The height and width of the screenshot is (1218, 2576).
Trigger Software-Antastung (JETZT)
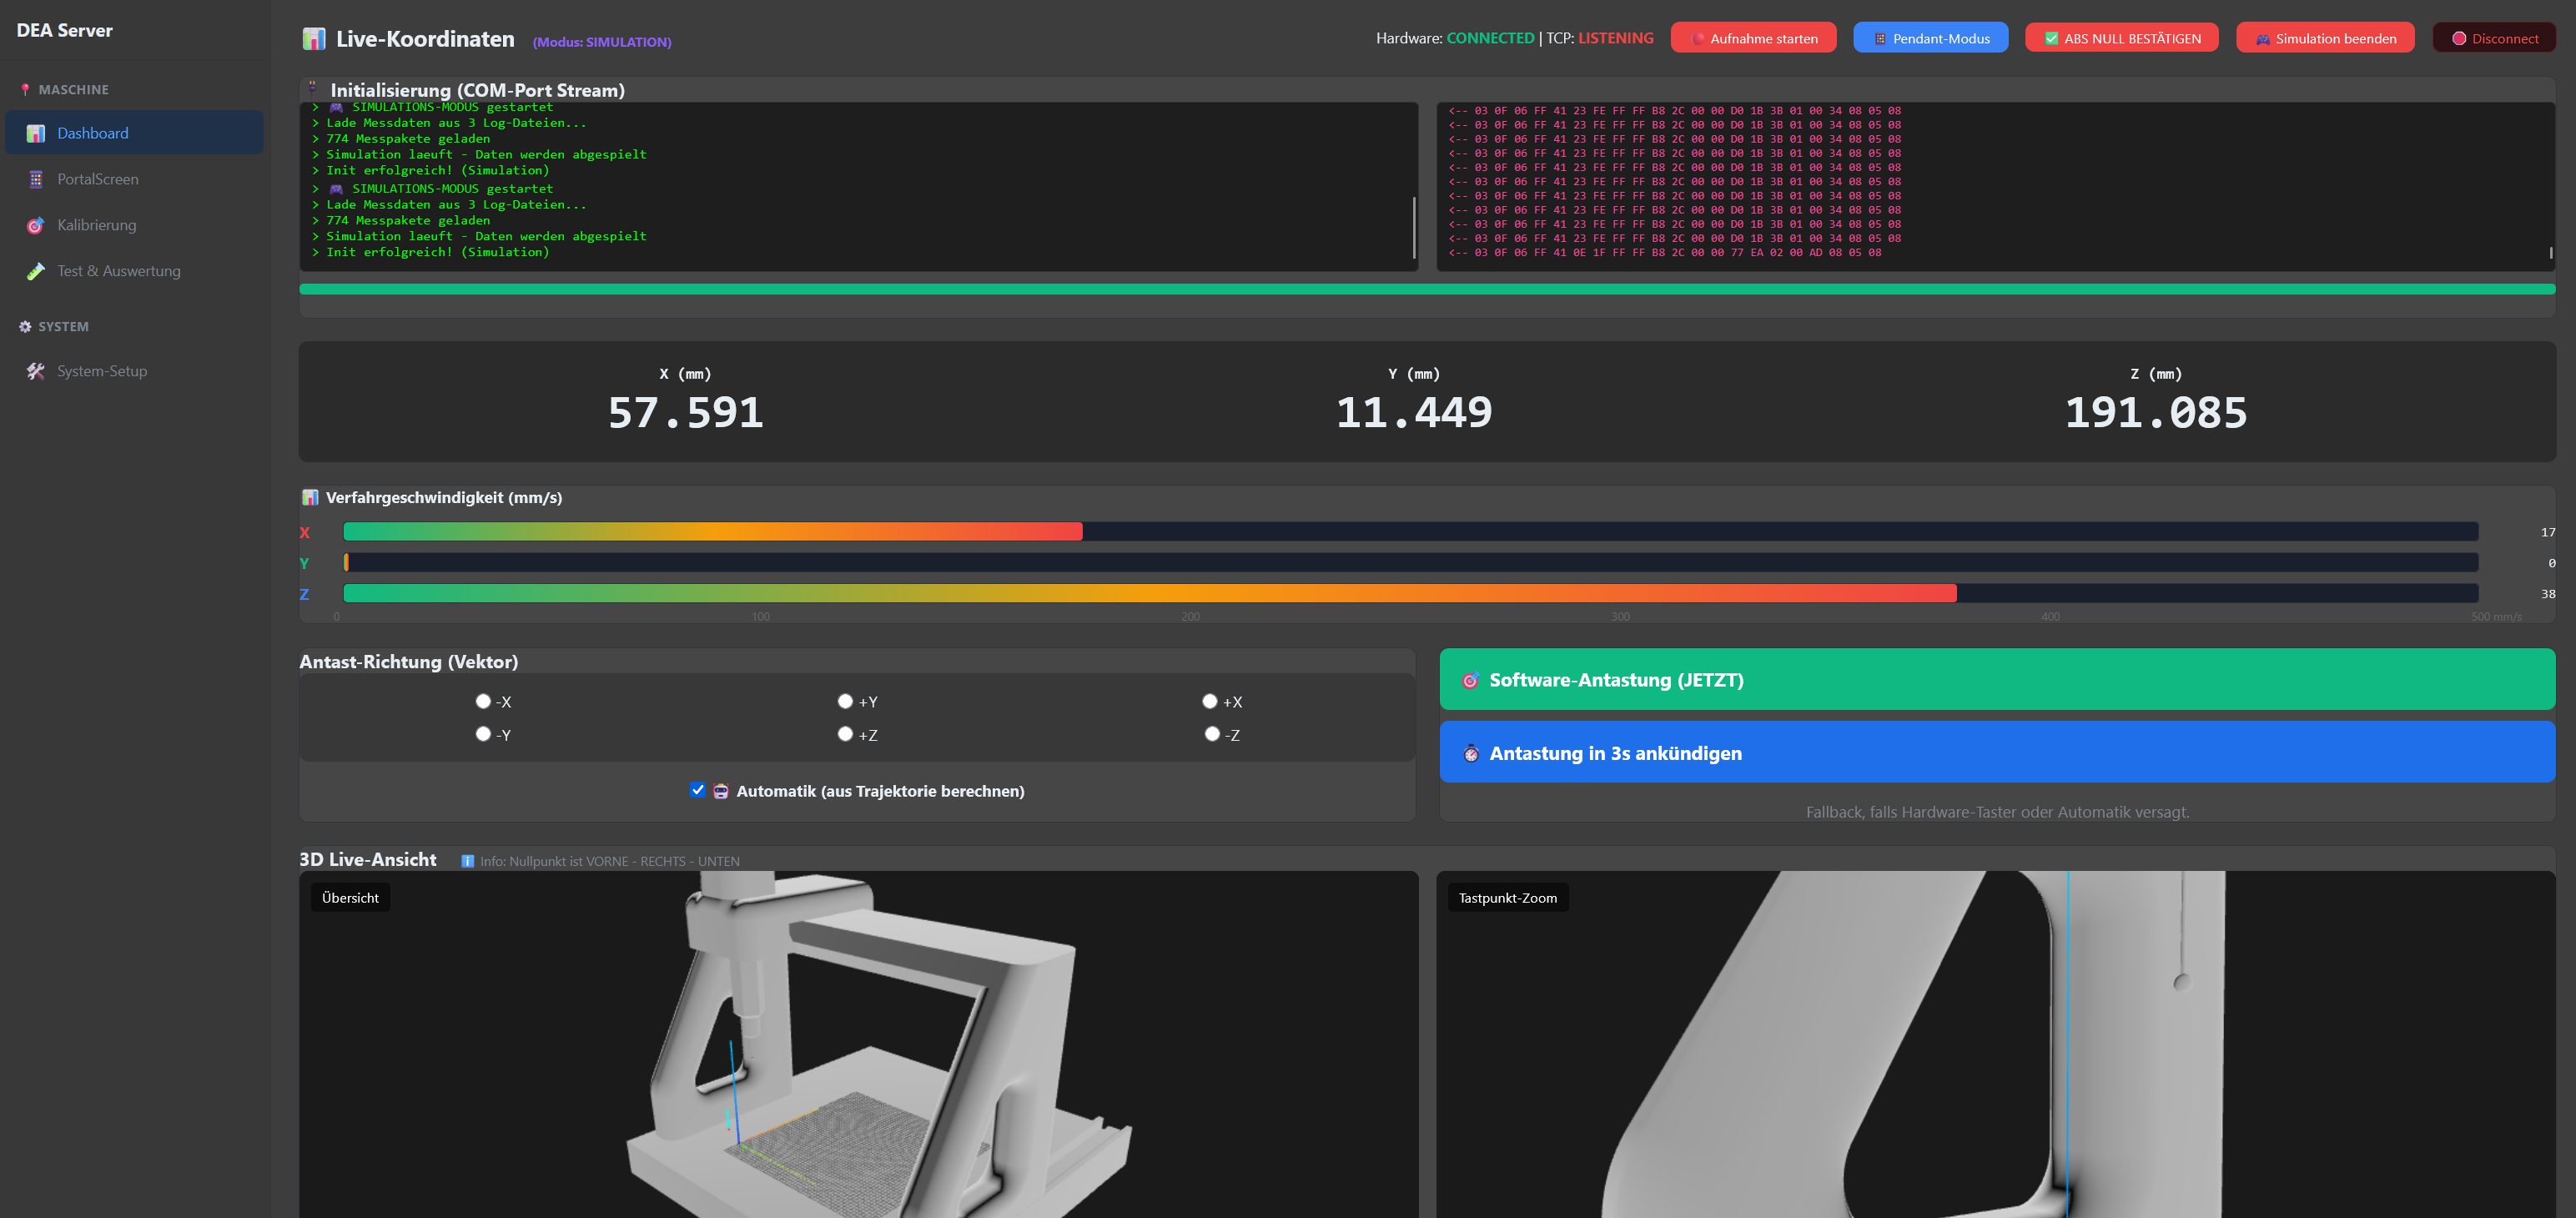click(1997, 680)
